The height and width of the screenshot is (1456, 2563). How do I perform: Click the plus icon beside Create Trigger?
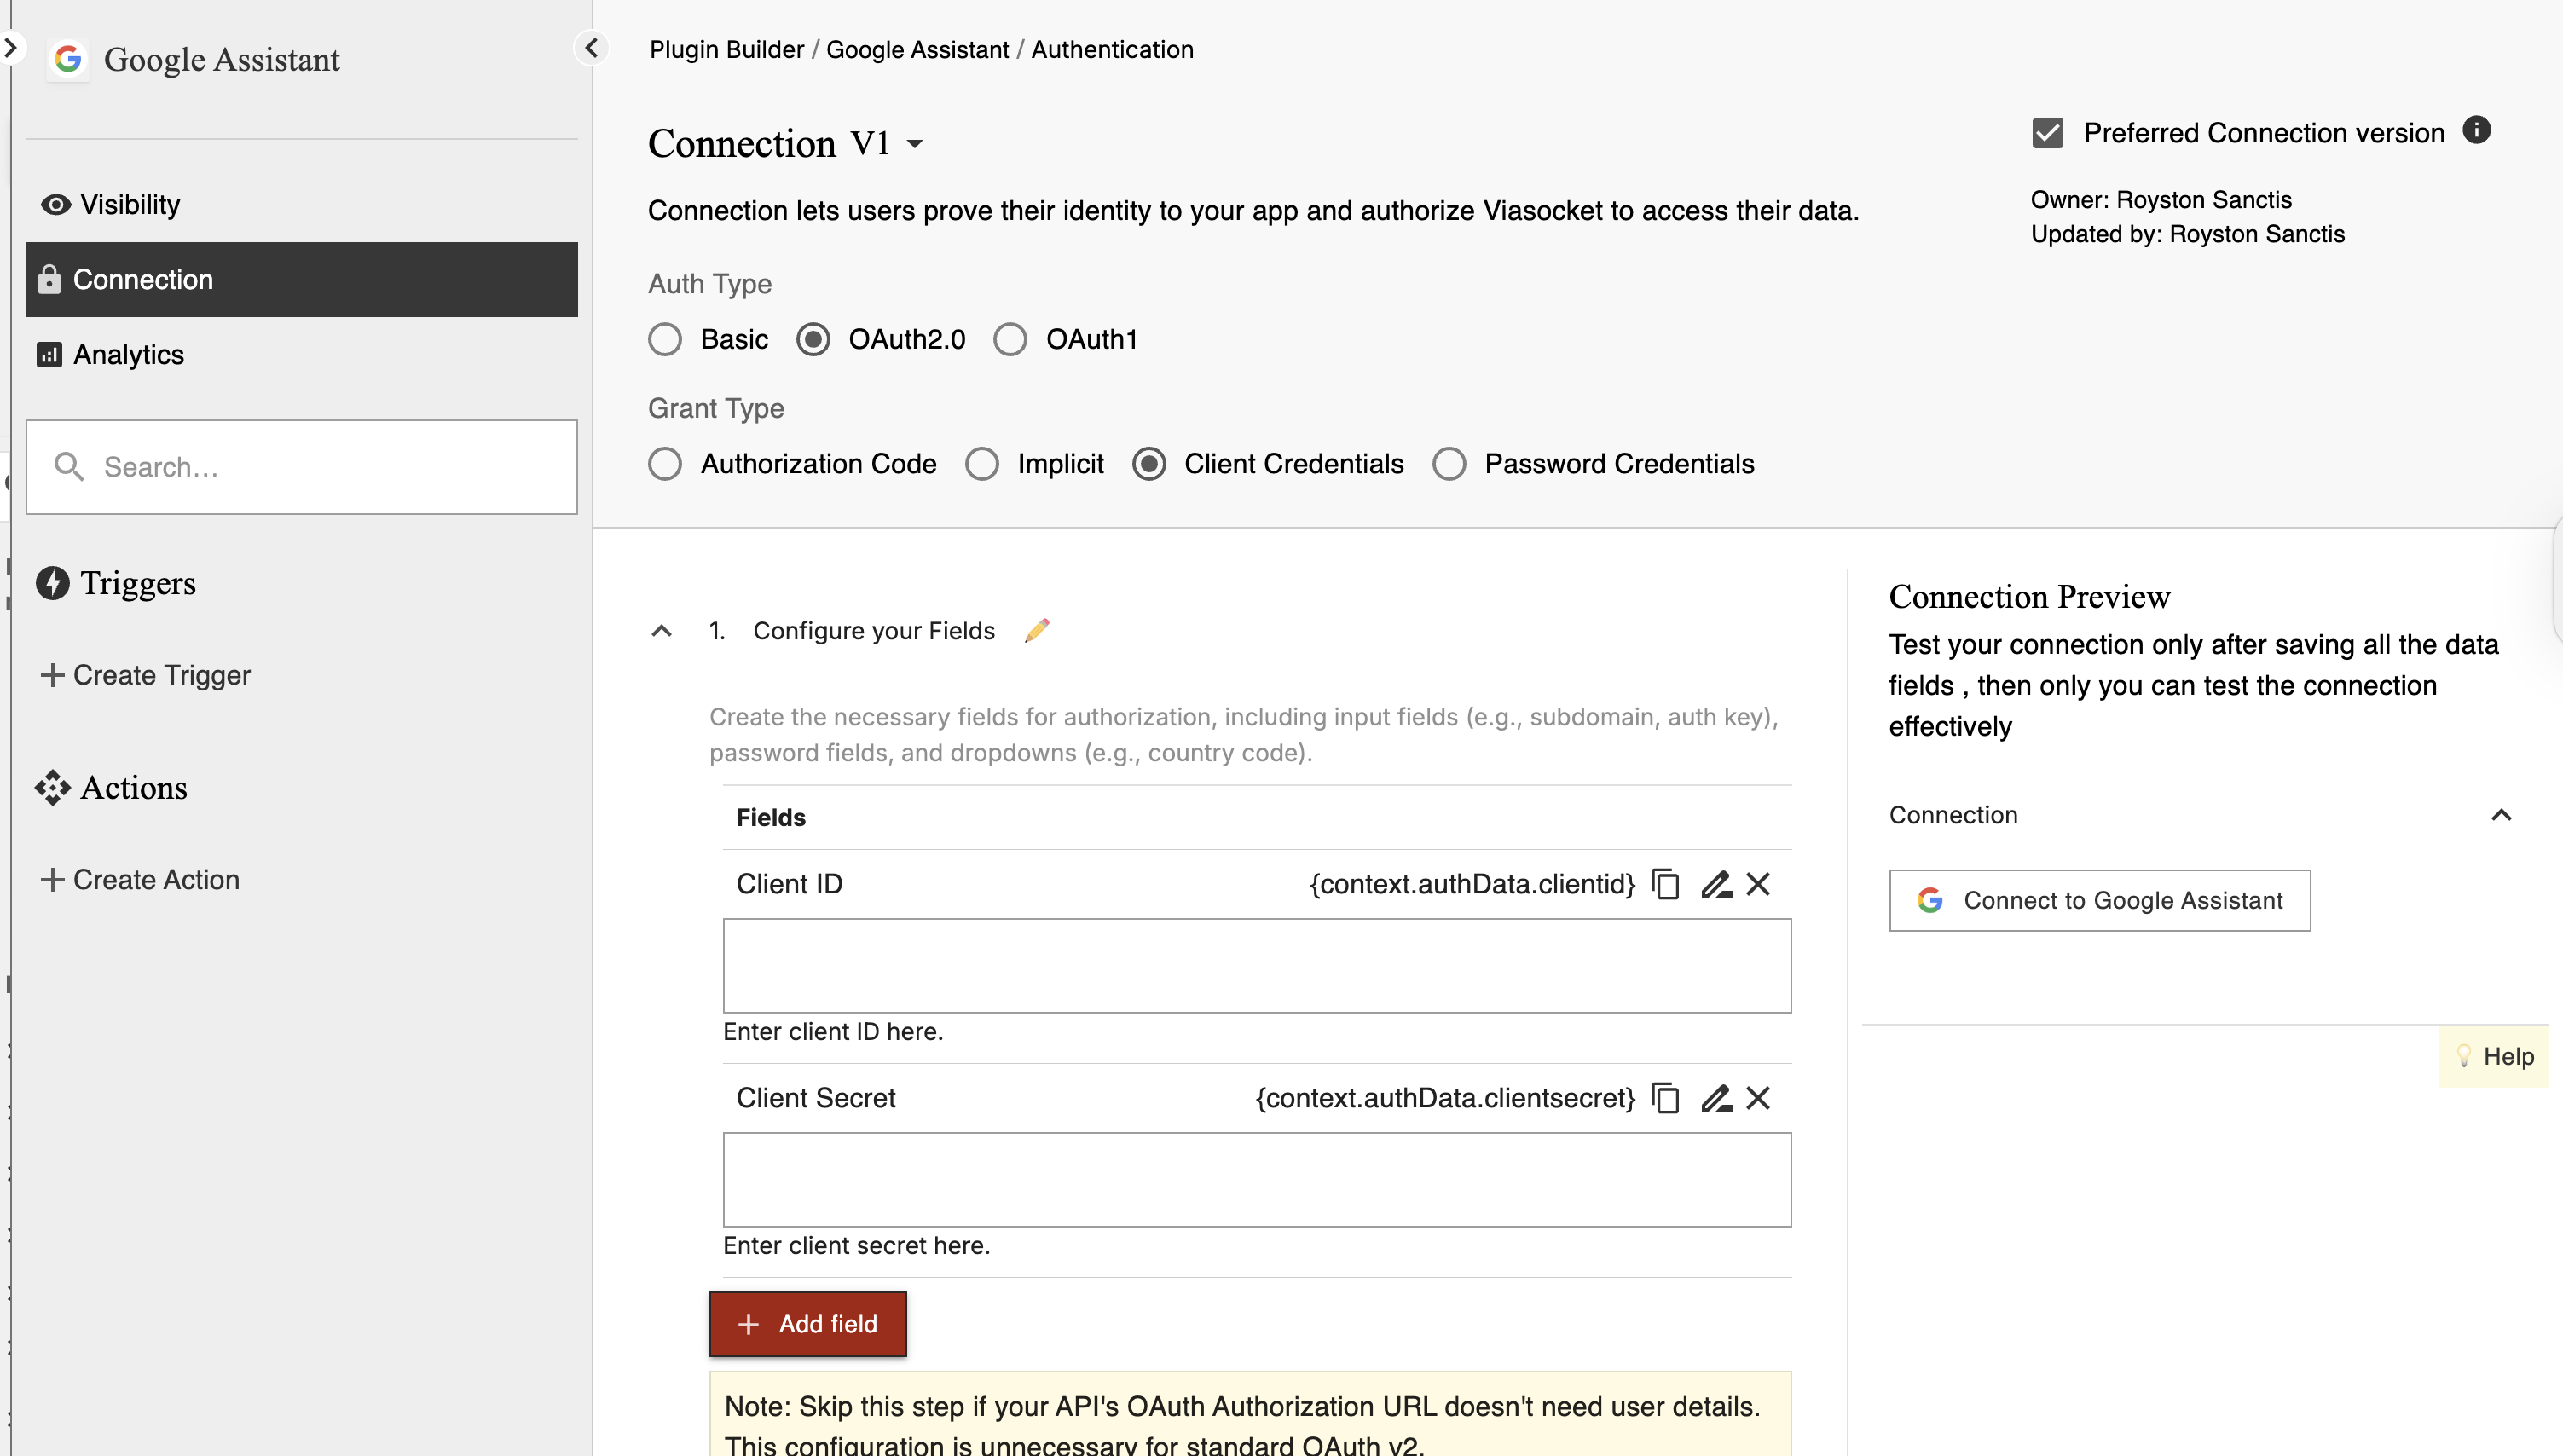[52, 675]
